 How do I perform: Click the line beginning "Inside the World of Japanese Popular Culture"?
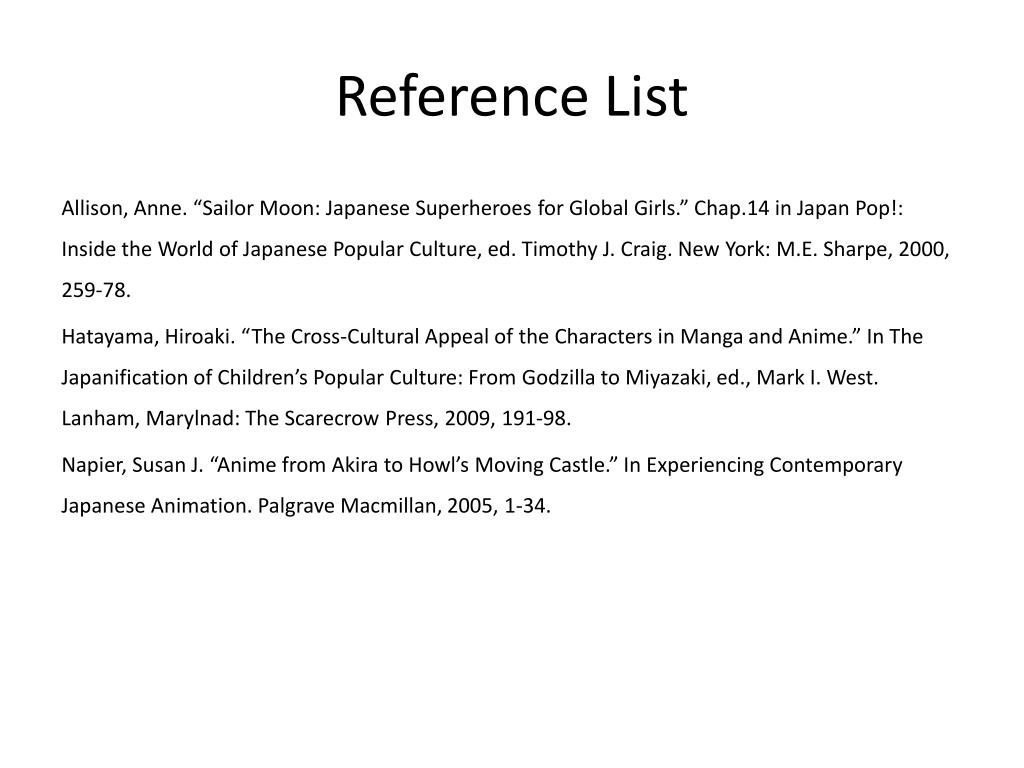pos(505,249)
